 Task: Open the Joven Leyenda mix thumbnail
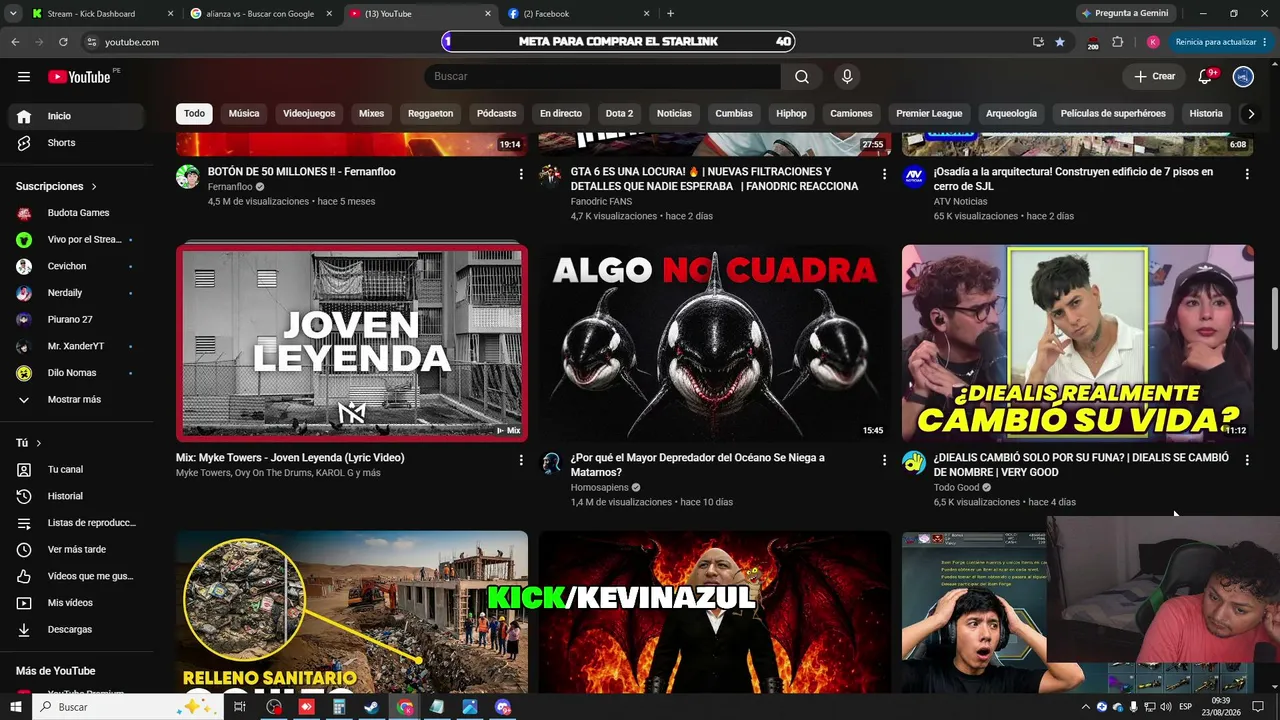point(352,343)
